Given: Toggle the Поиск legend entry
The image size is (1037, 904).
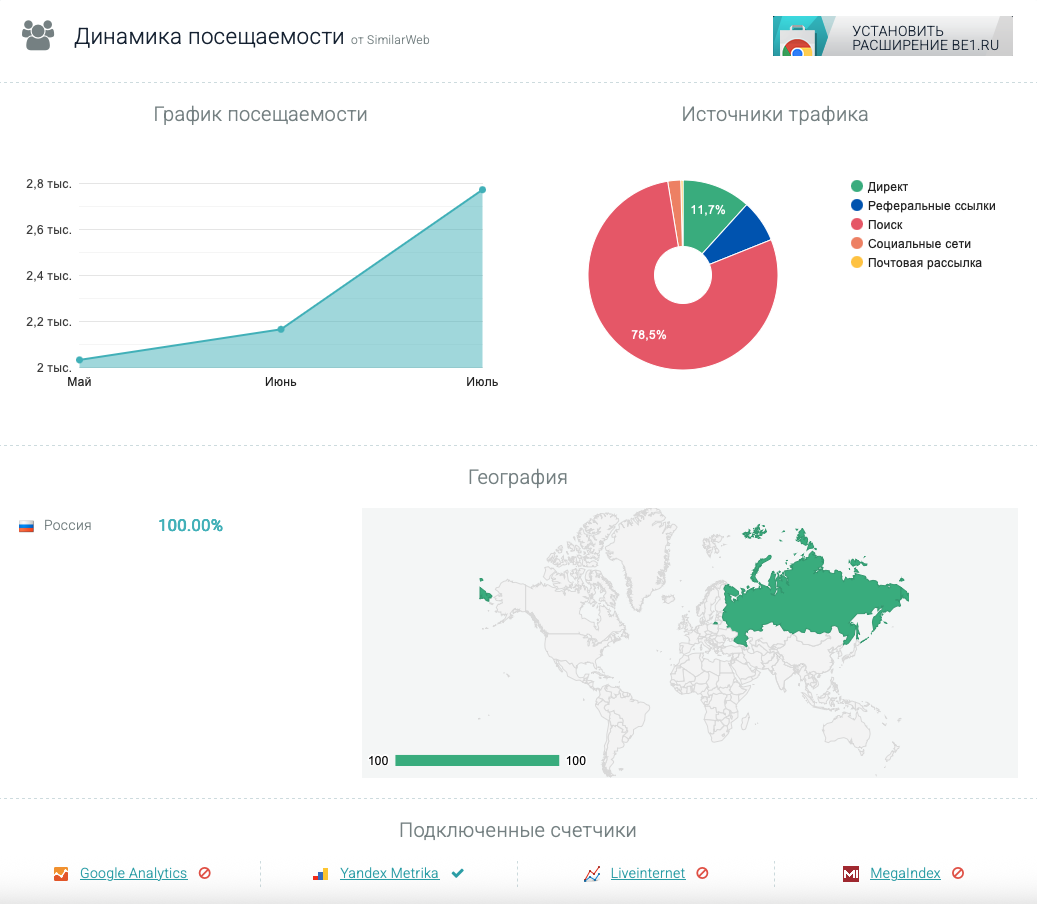Looking at the screenshot, I should pyautogui.click(x=877, y=225).
